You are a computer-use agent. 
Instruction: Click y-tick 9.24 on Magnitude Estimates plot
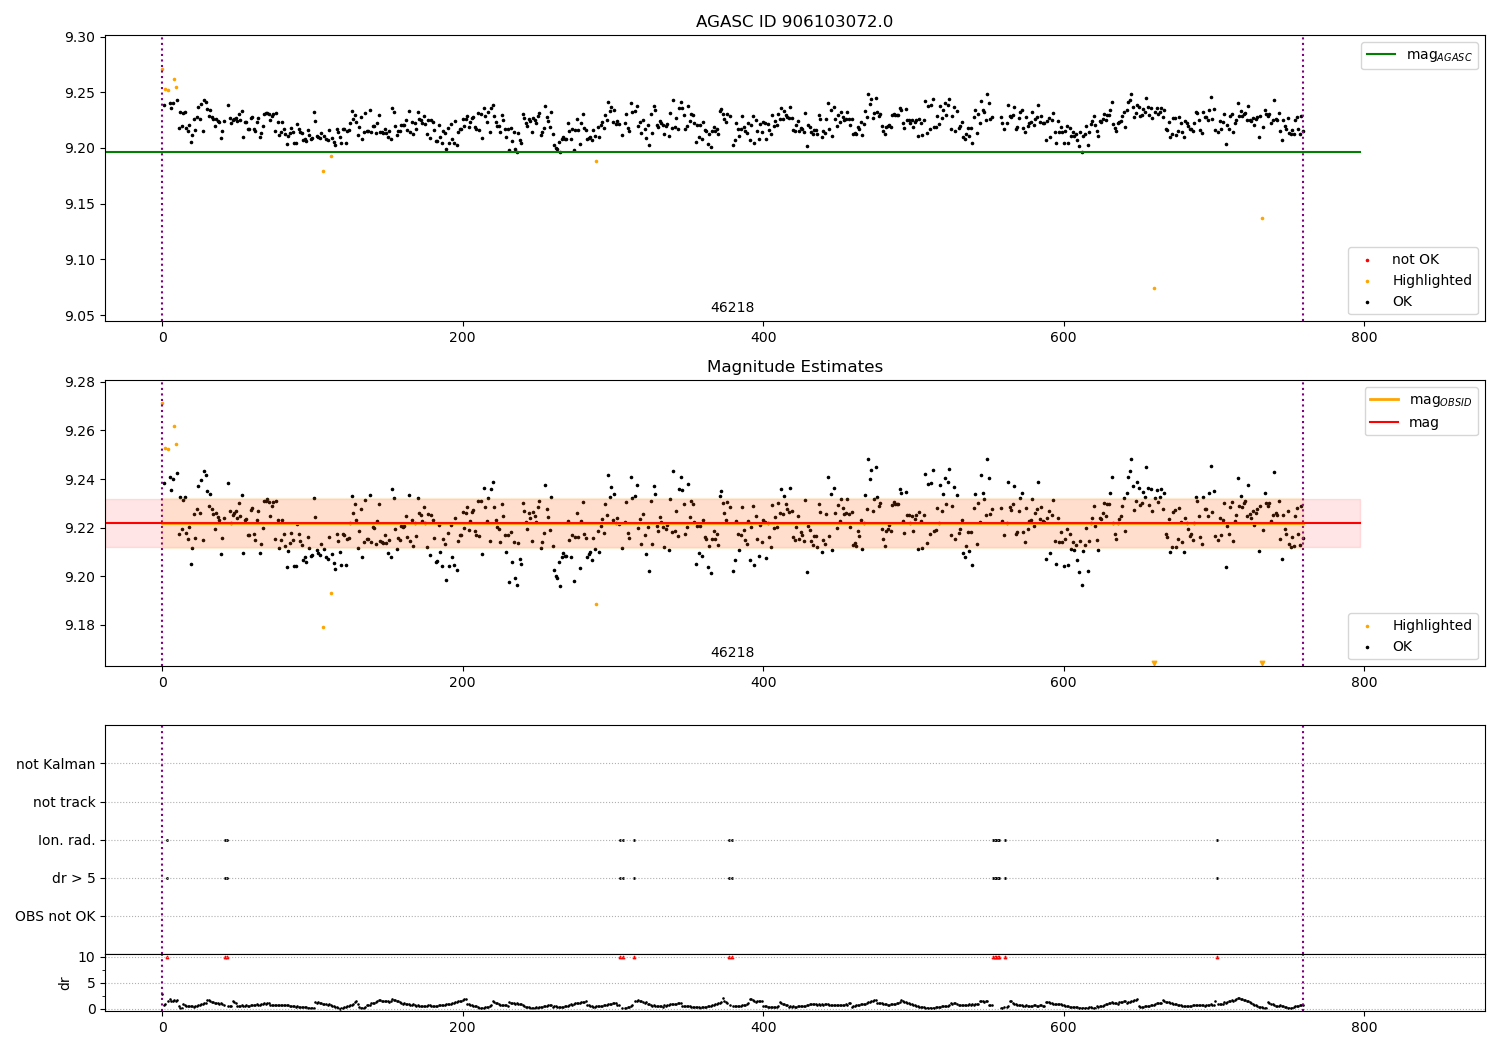click(x=80, y=480)
